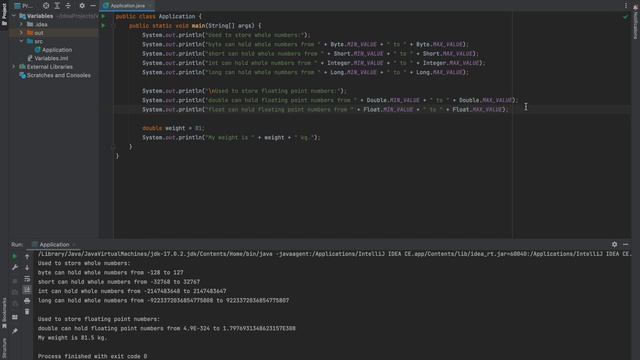Image resolution: width=640 pixels, height=360 pixels.
Task: Hide the Run tool window
Action: click(x=626, y=244)
